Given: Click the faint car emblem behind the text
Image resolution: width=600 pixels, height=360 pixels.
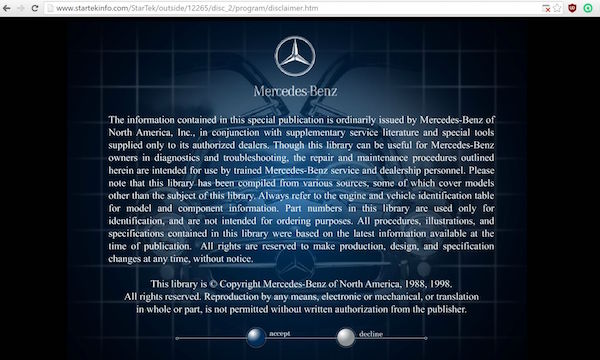Looking at the screenshot, I should point(295,264).
